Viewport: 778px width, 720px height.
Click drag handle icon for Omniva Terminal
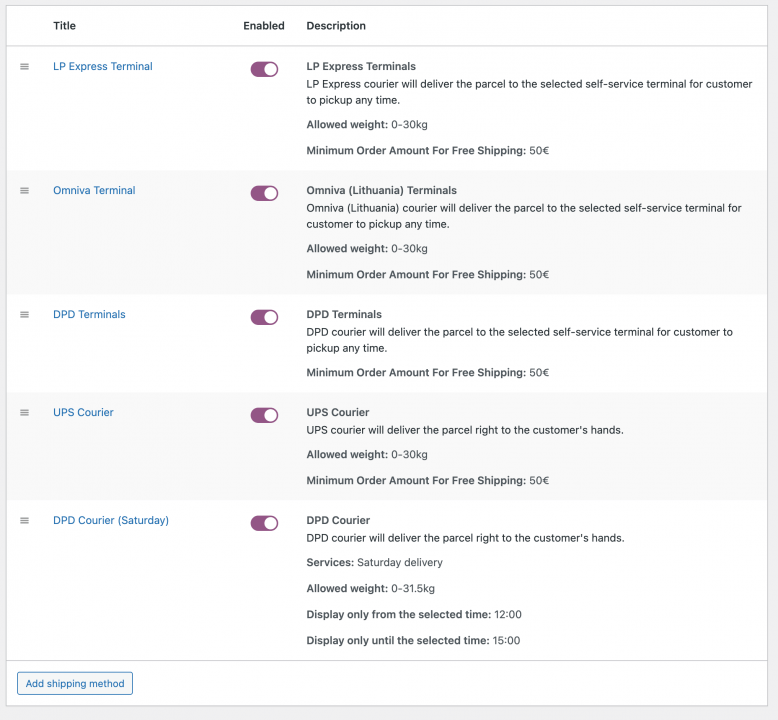pos(25,191)
